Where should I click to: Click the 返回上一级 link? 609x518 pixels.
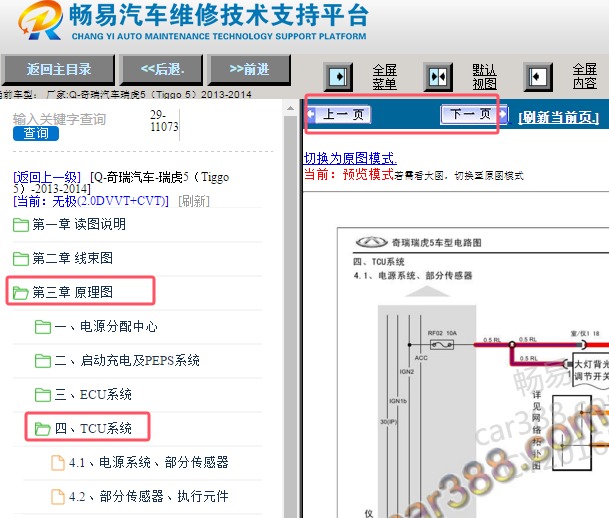(47, 177)
